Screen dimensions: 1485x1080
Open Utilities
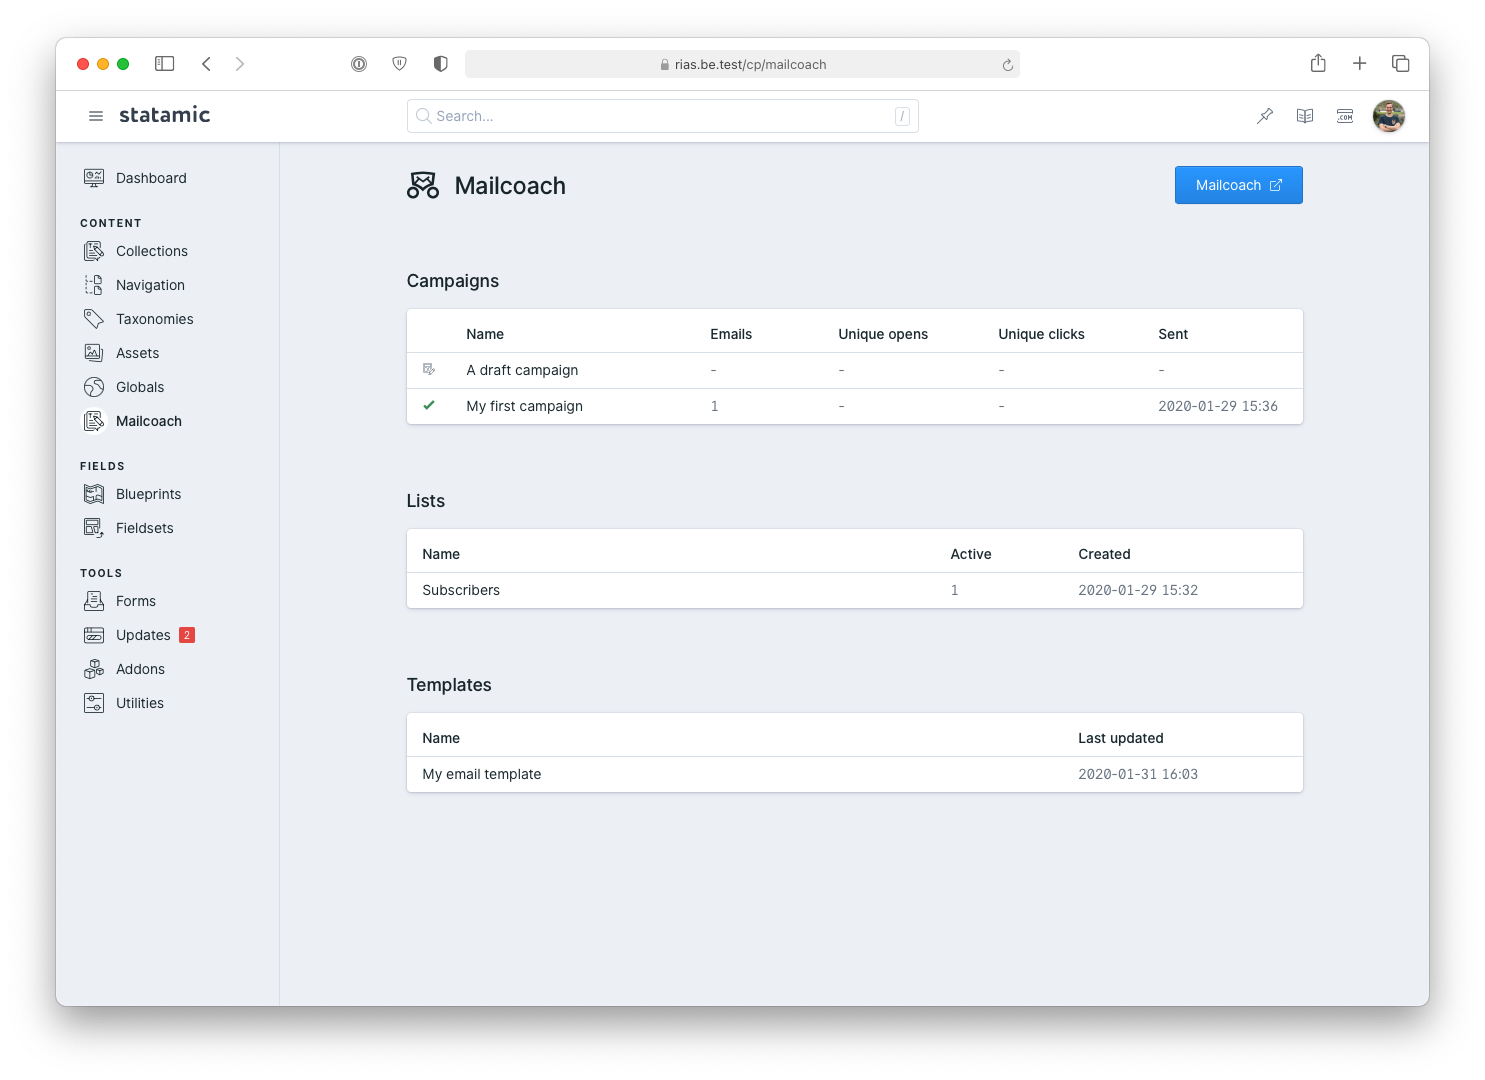(x=140, y=703)
